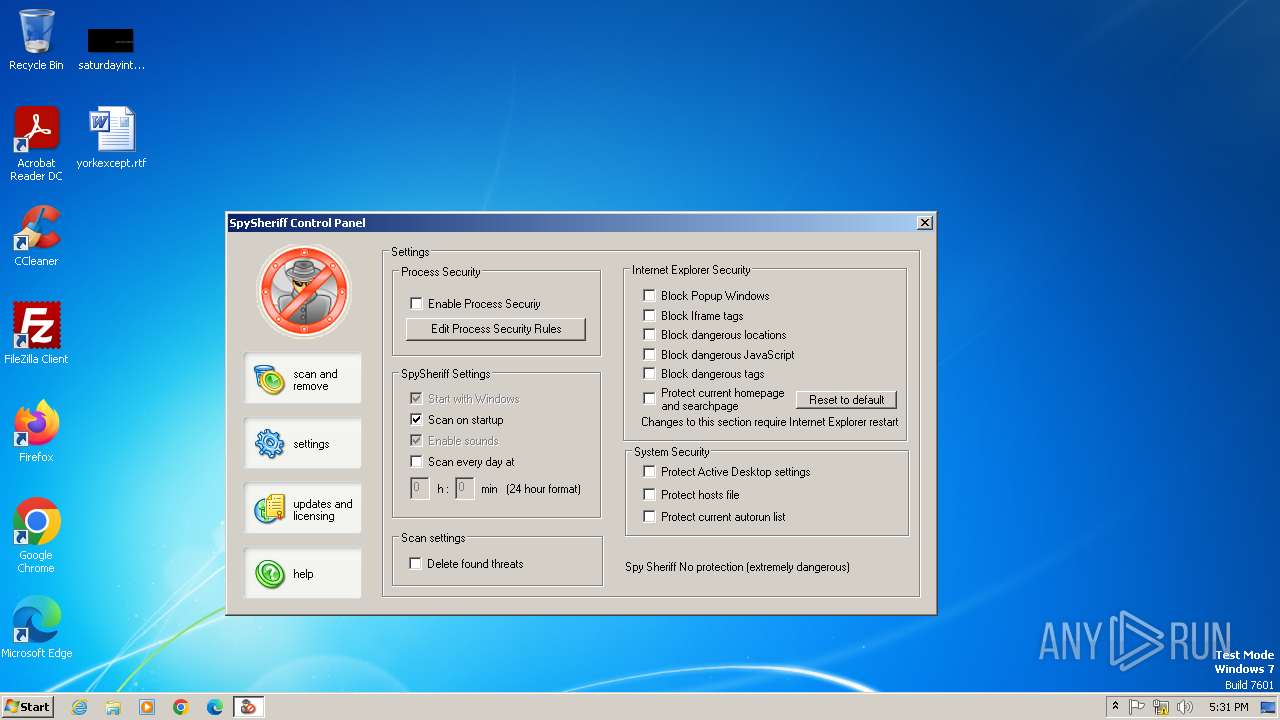
Task: Select yorkexcept.rtf document icon
Action: pyautogui.click(x=111, y=138)
